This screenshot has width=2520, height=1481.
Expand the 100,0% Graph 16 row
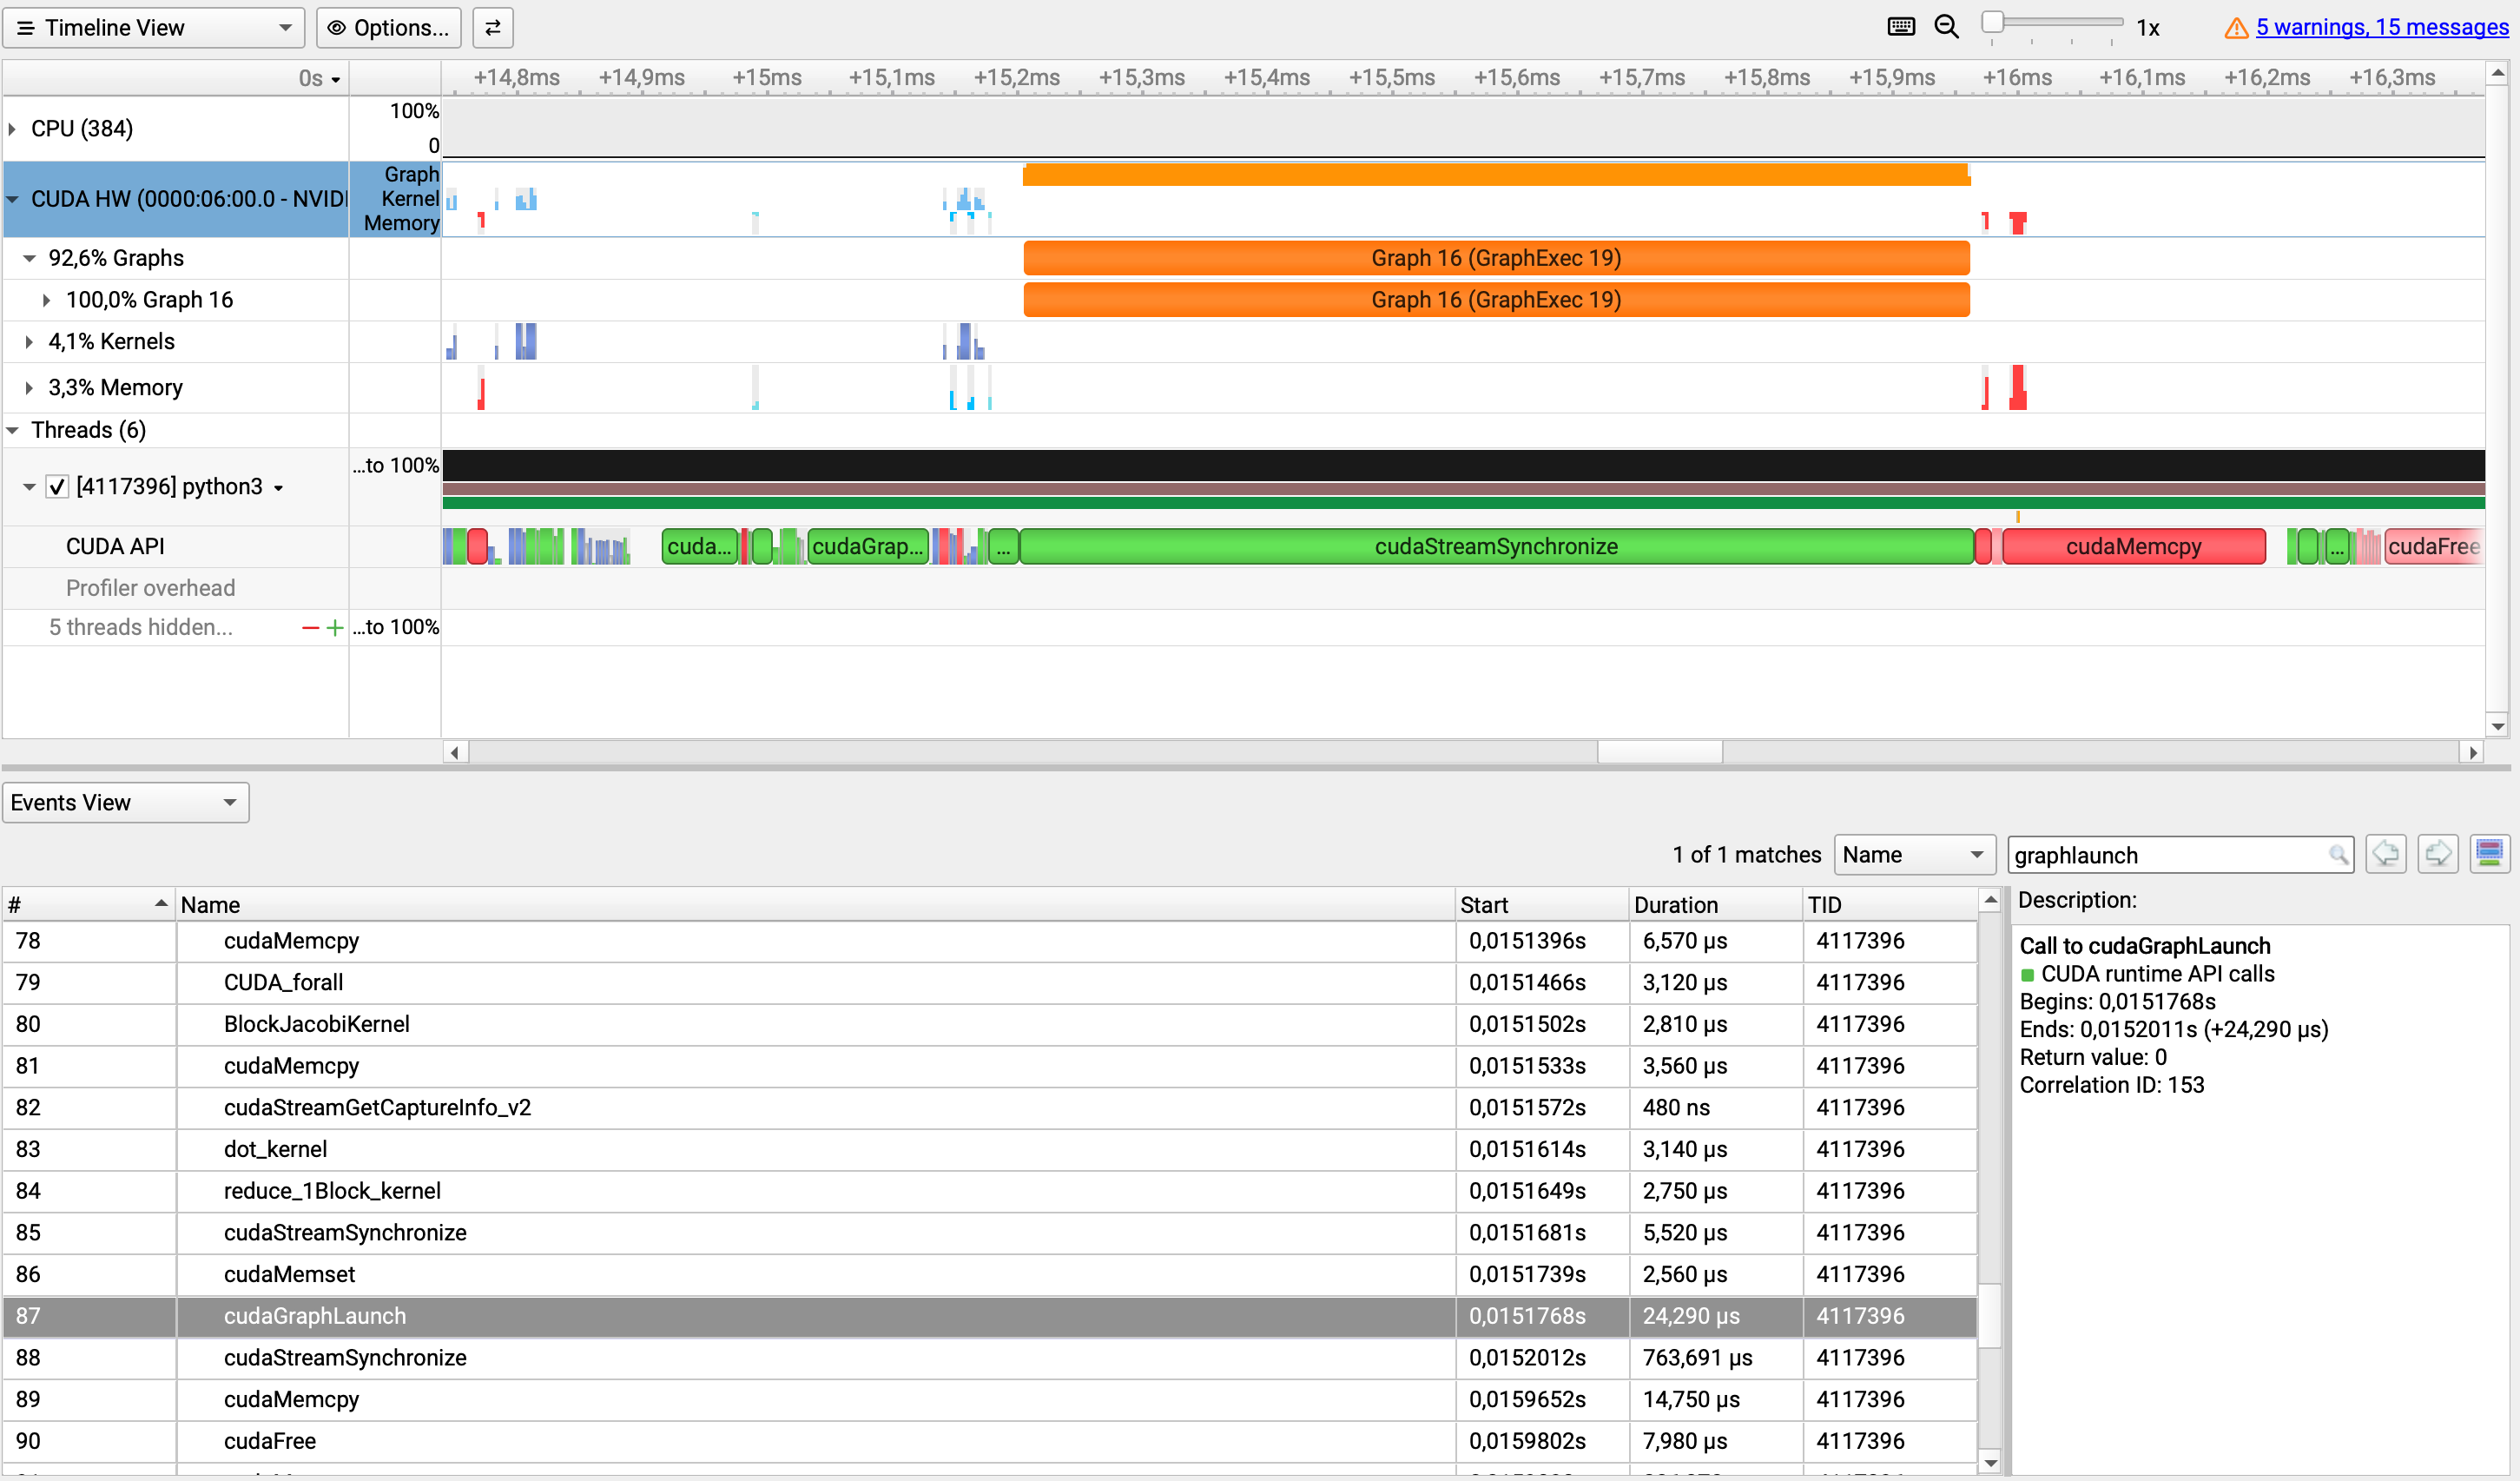click(x=46, y=300)
